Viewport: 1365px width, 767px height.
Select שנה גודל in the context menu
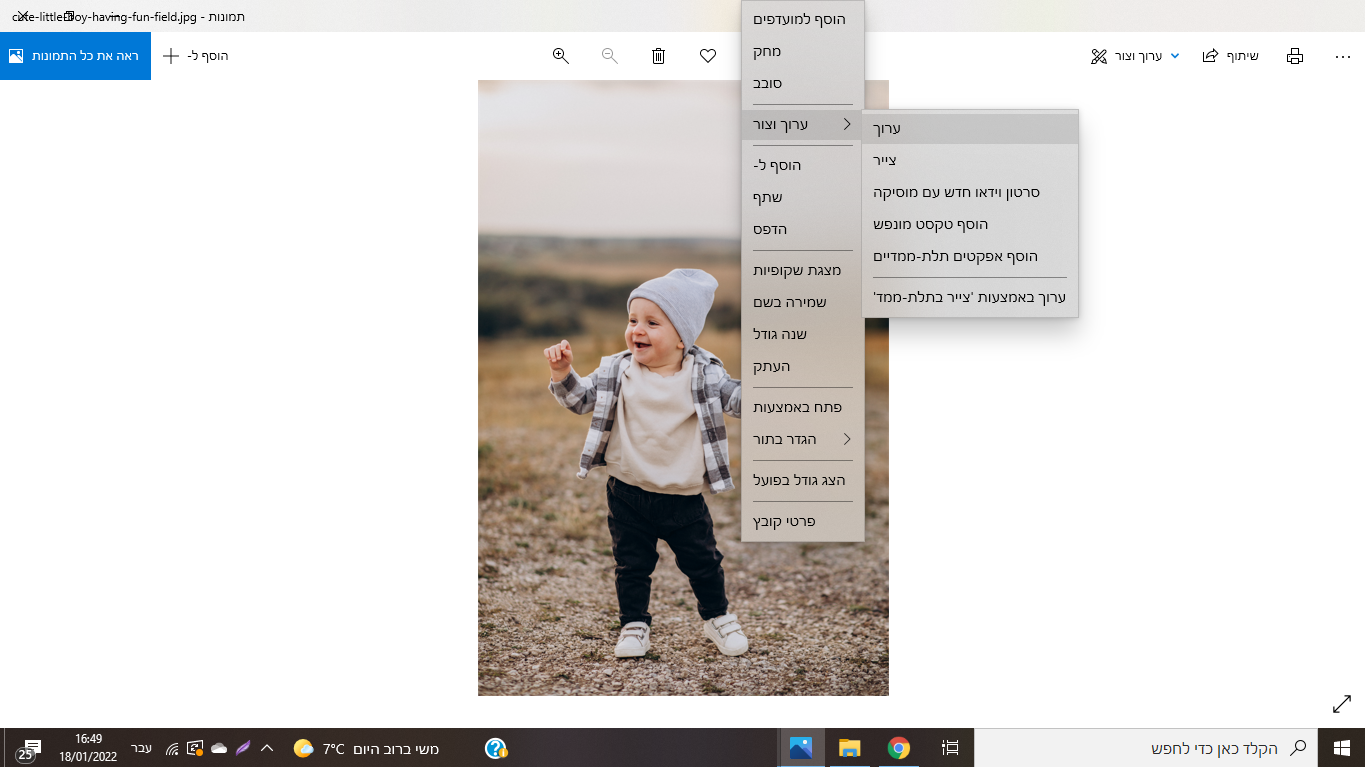click(x=803, y=335)
